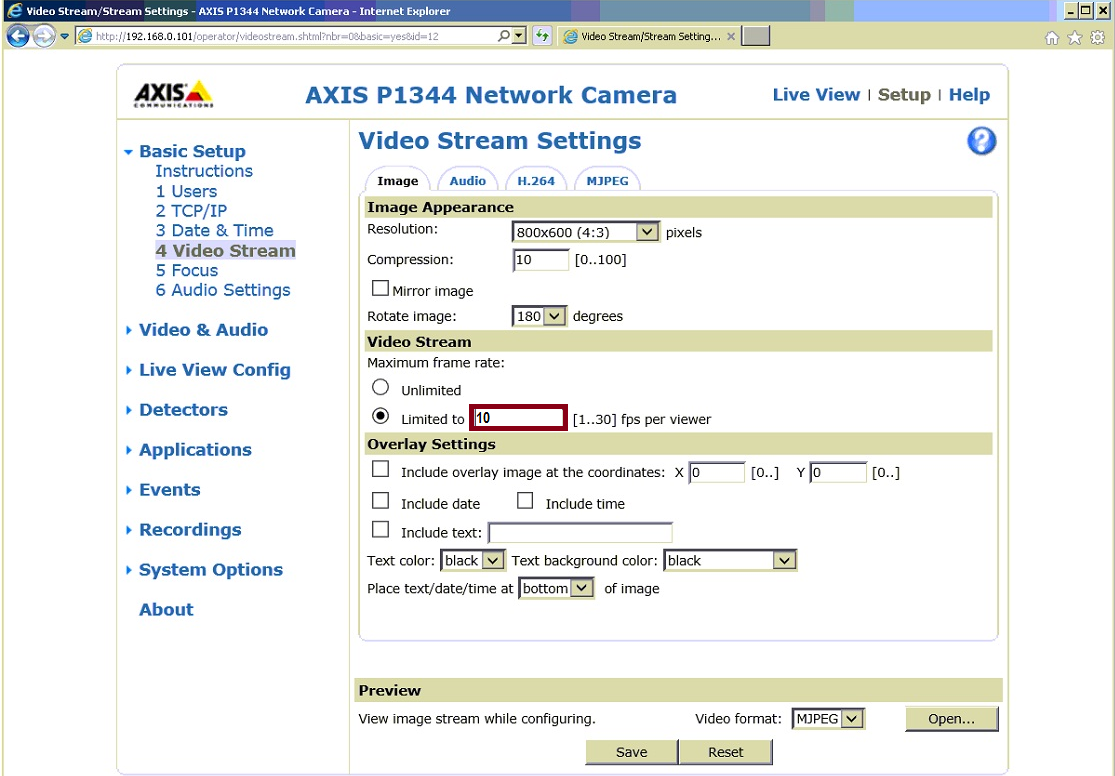Open Rotate image degrees dropdown
The width and height of the screenshot is (1115, 776).
(555, 316)
